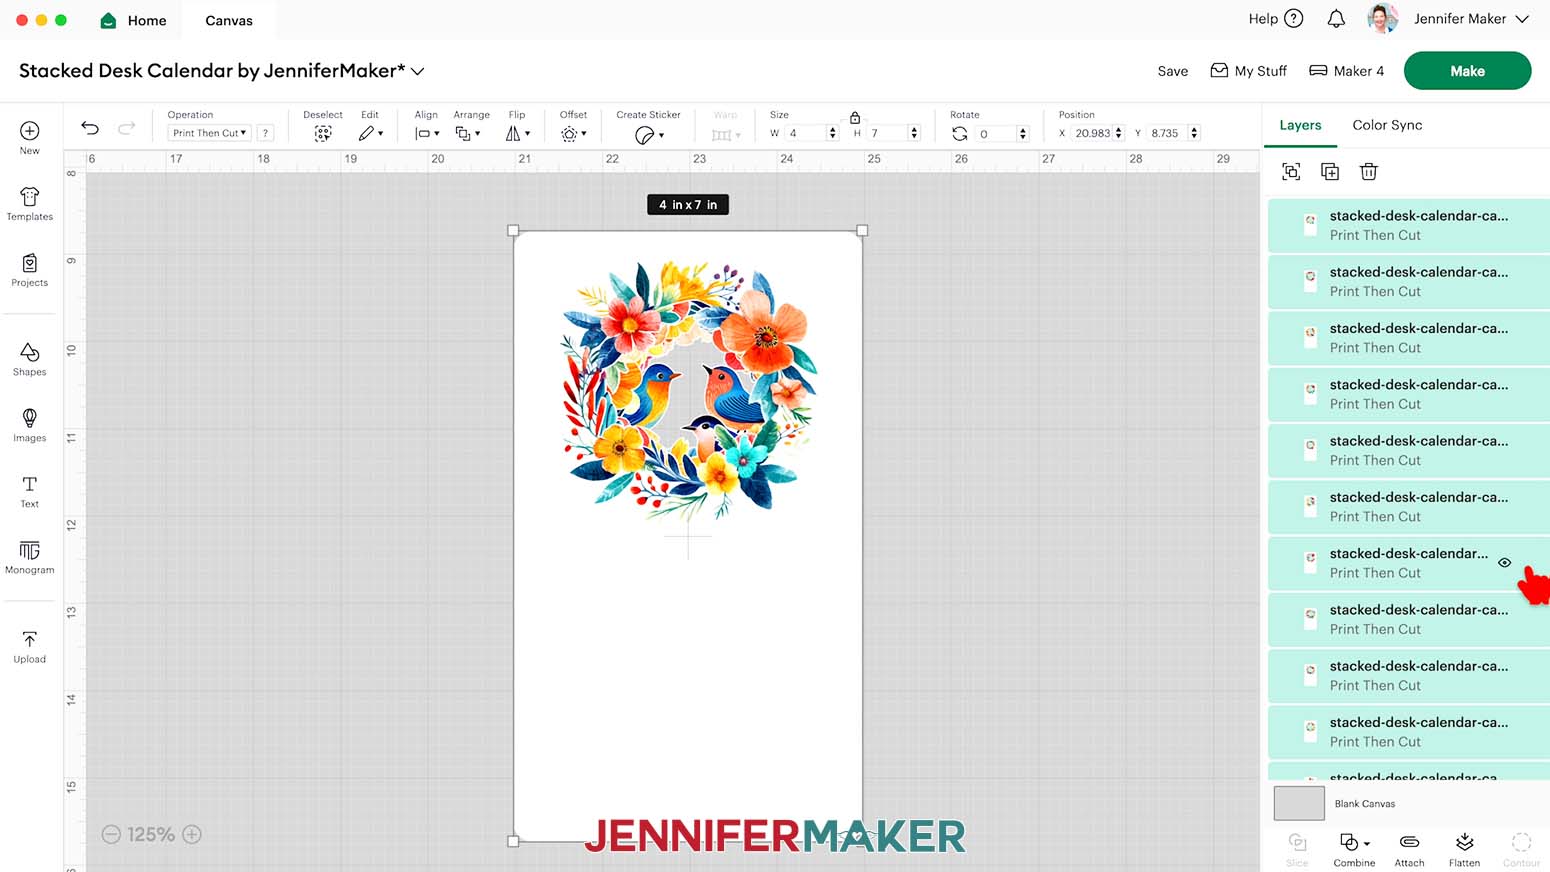Select the first stacked-desk-calendar layer
Screen dimensions: 1550x872
[1409, 225]
